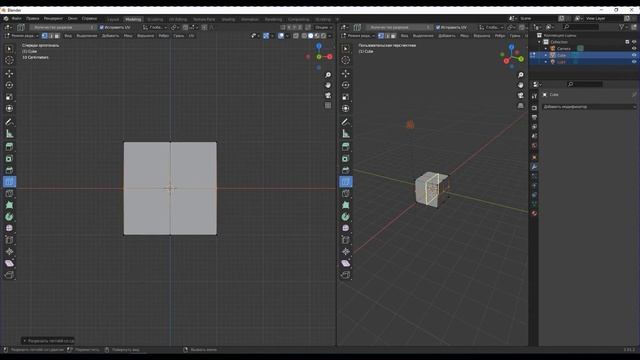The width and height of the screenshot is (640, 360).
Task: Select the Rip Region tool in left viewport
Action: [x=9, y=275]
